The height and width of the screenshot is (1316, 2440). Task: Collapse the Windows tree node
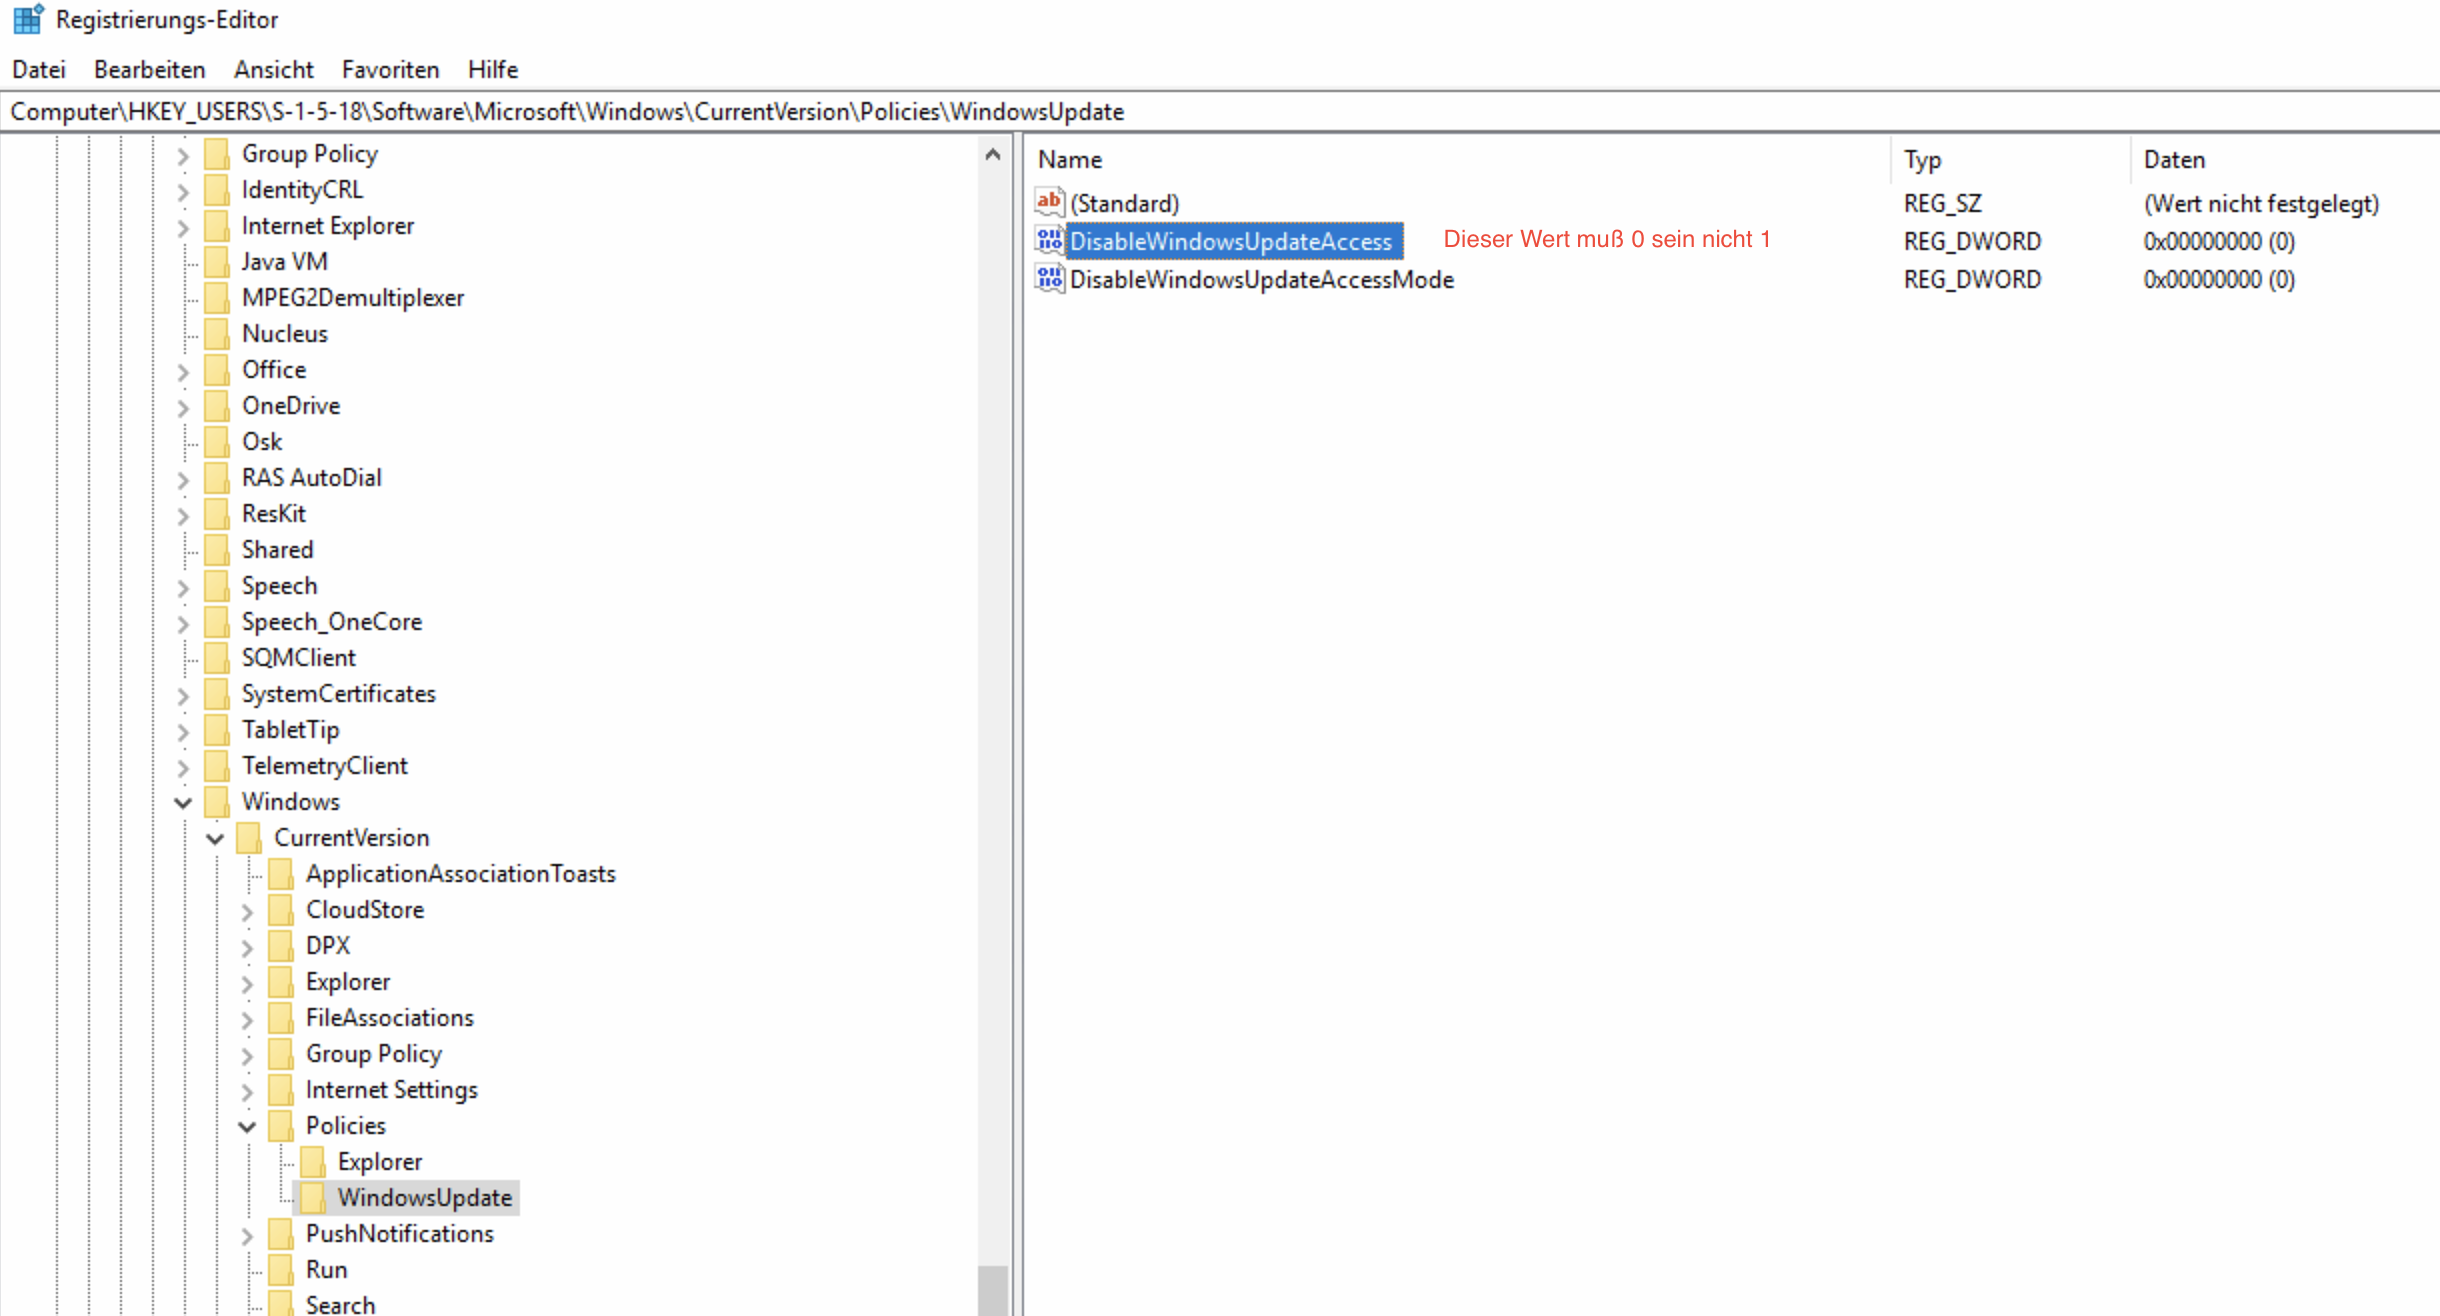pos(183,802)
